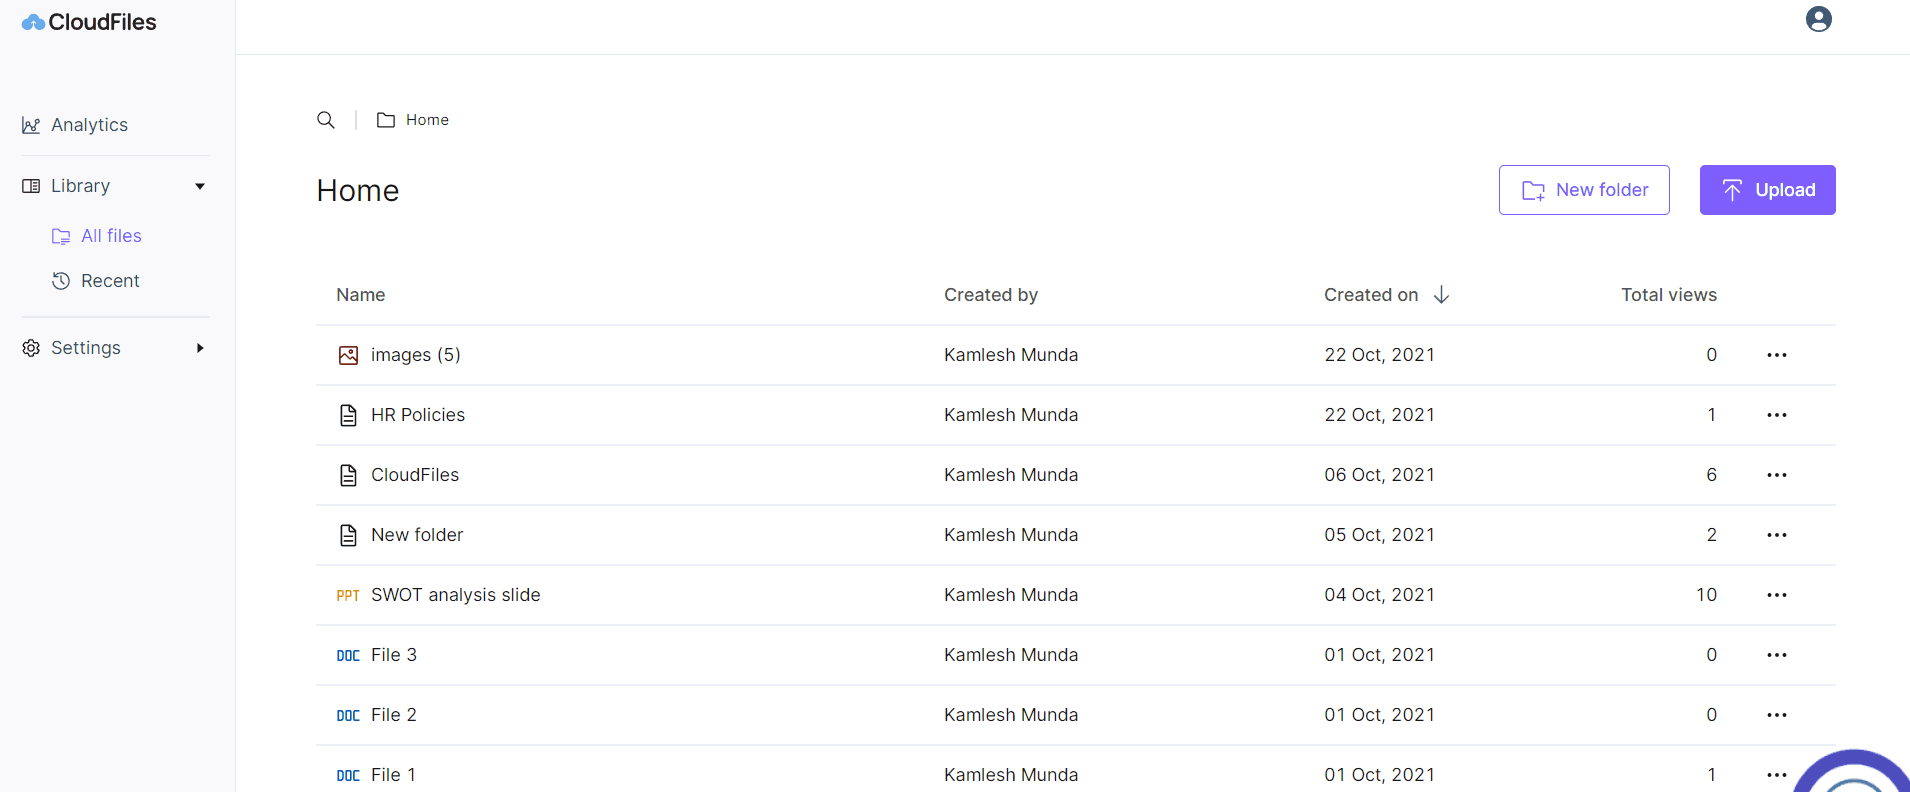Screen dimensions: 1910x792
Task: Open more options for File 2
Action: click(x=1776, y=715)
